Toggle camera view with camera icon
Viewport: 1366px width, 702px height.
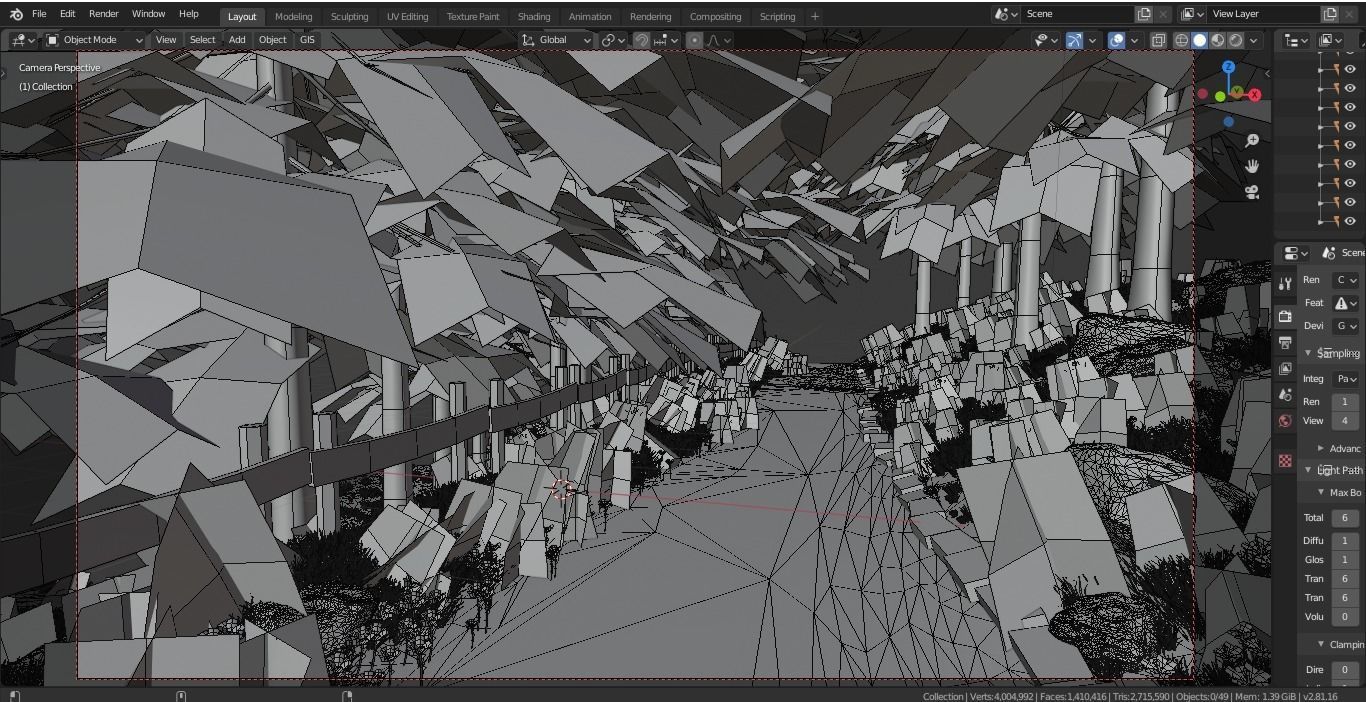click(x=1251, y=192)
